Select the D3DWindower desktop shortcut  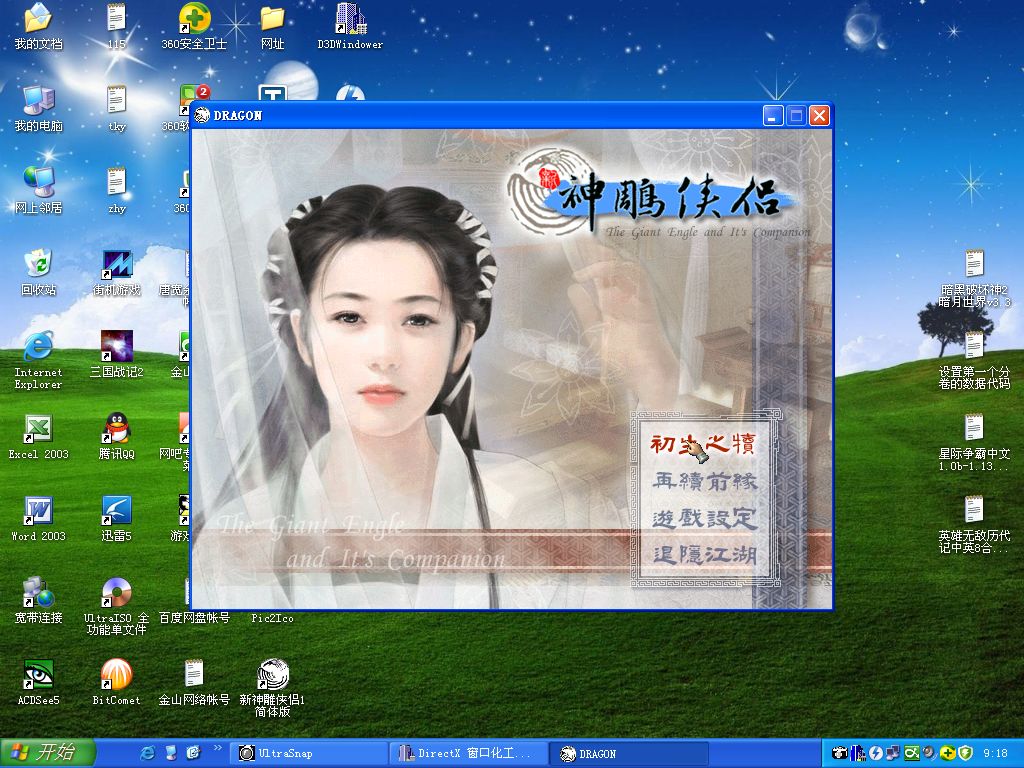[350, 27]
